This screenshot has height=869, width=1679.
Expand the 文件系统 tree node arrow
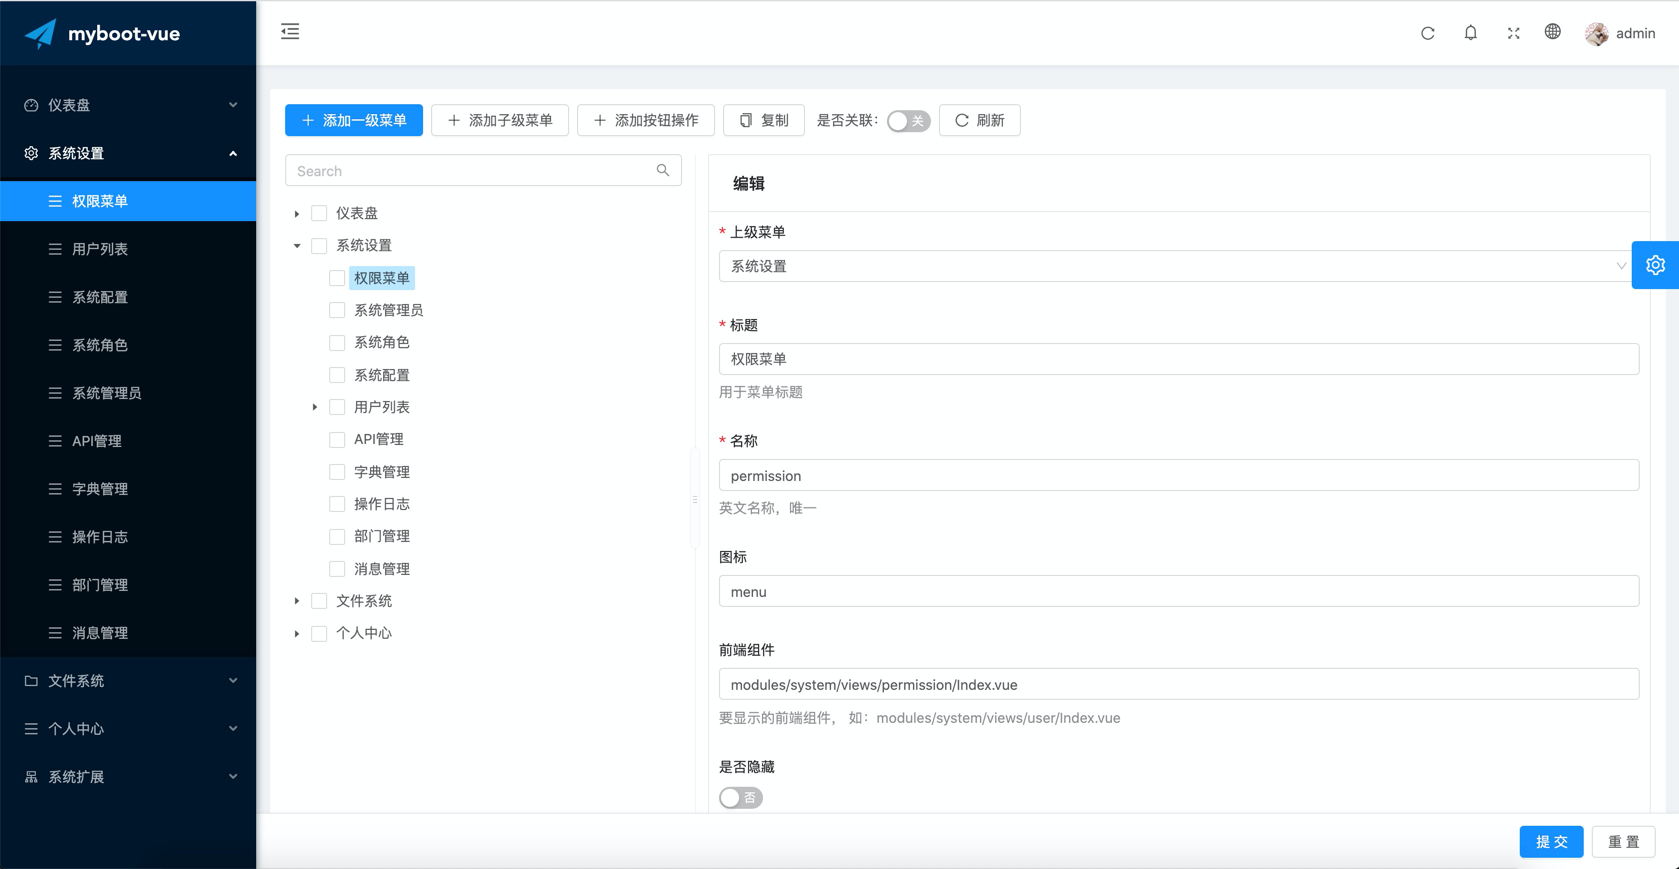297,601
